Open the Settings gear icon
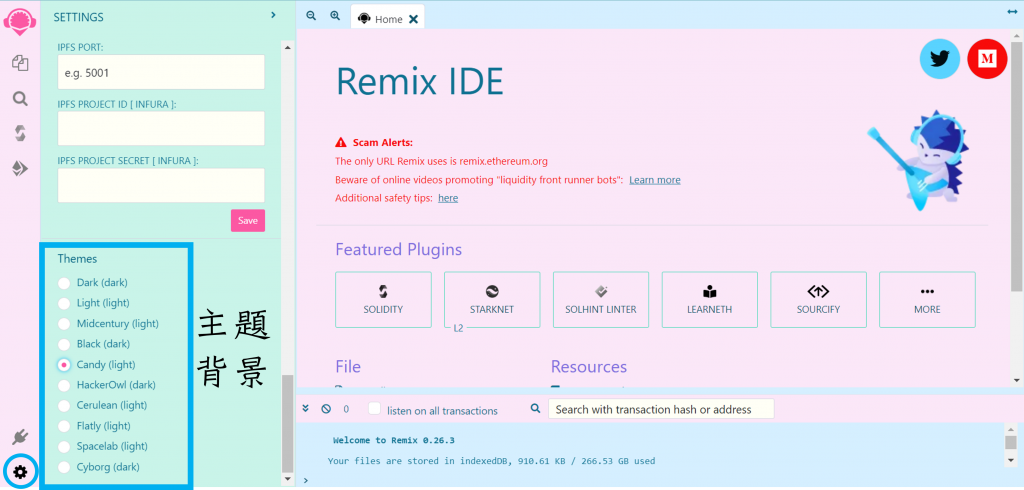 [20, 471]
